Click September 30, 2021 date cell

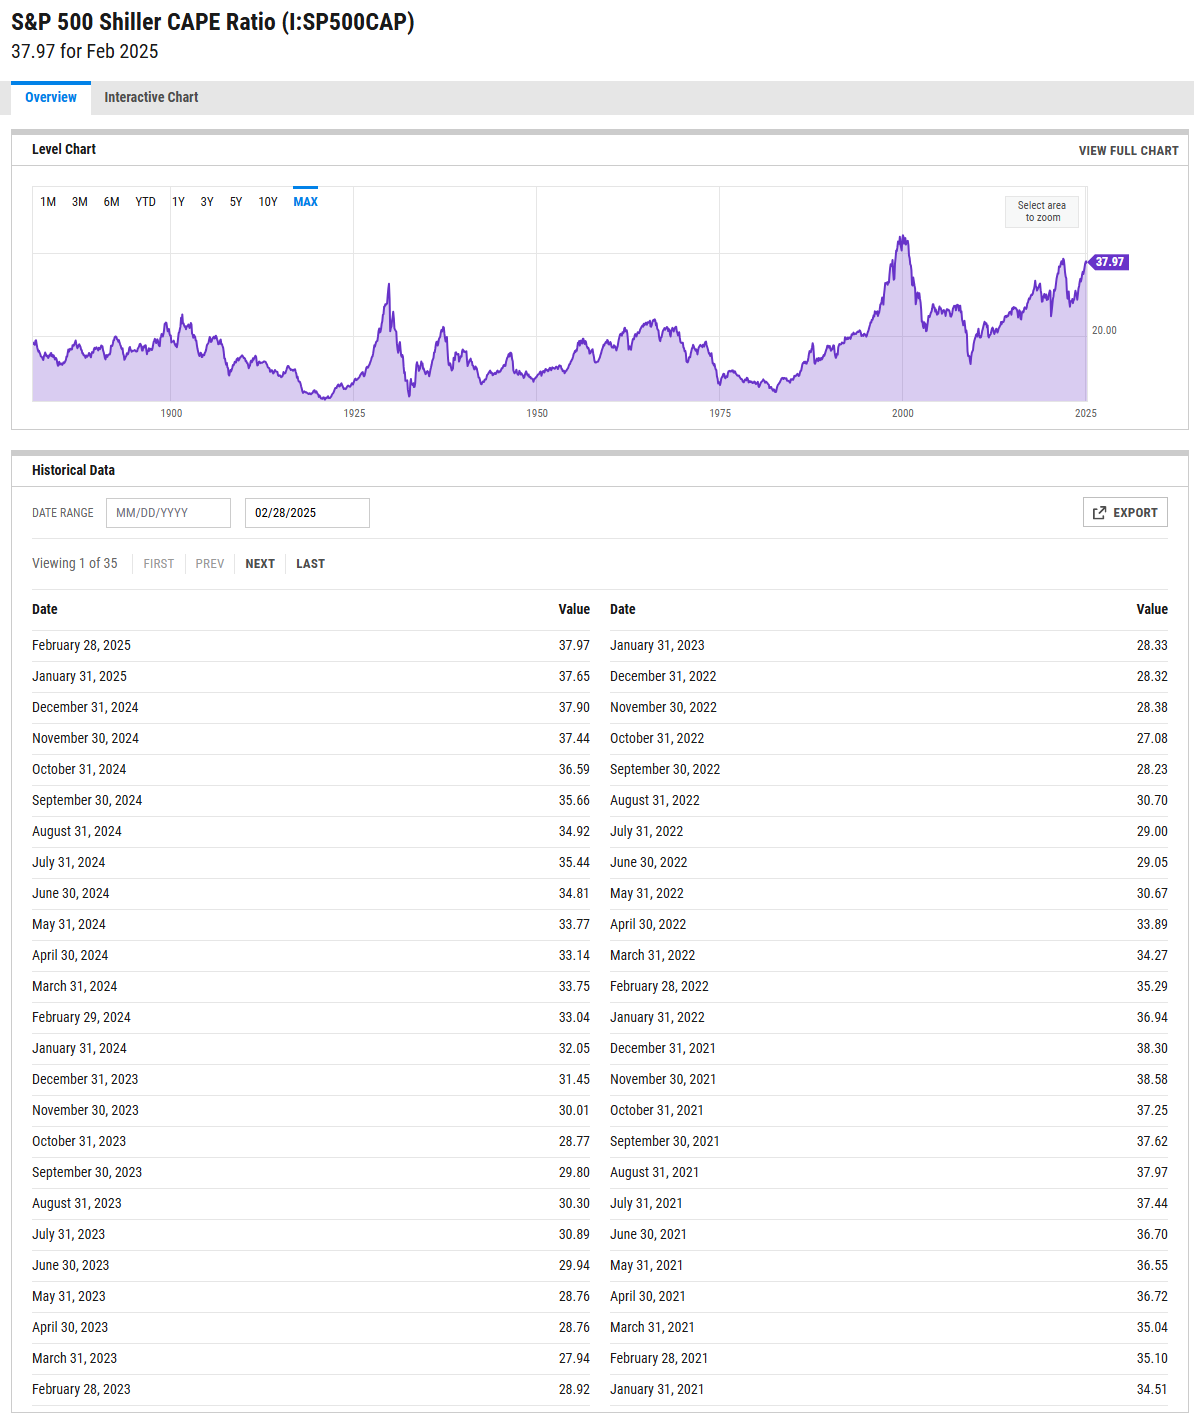click(x=665, y=1142)
